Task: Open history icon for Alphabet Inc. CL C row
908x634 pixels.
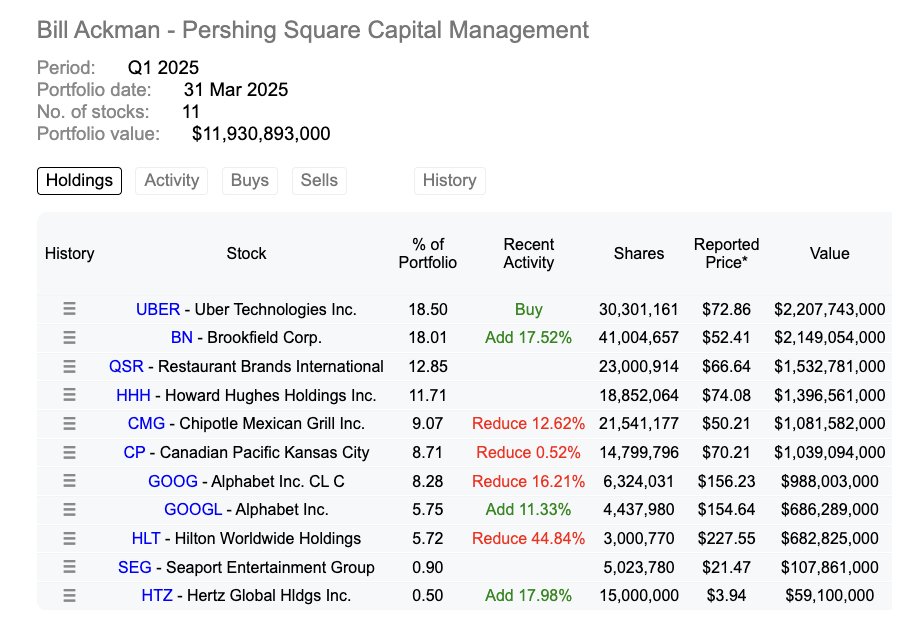Action: pos(69,481)
